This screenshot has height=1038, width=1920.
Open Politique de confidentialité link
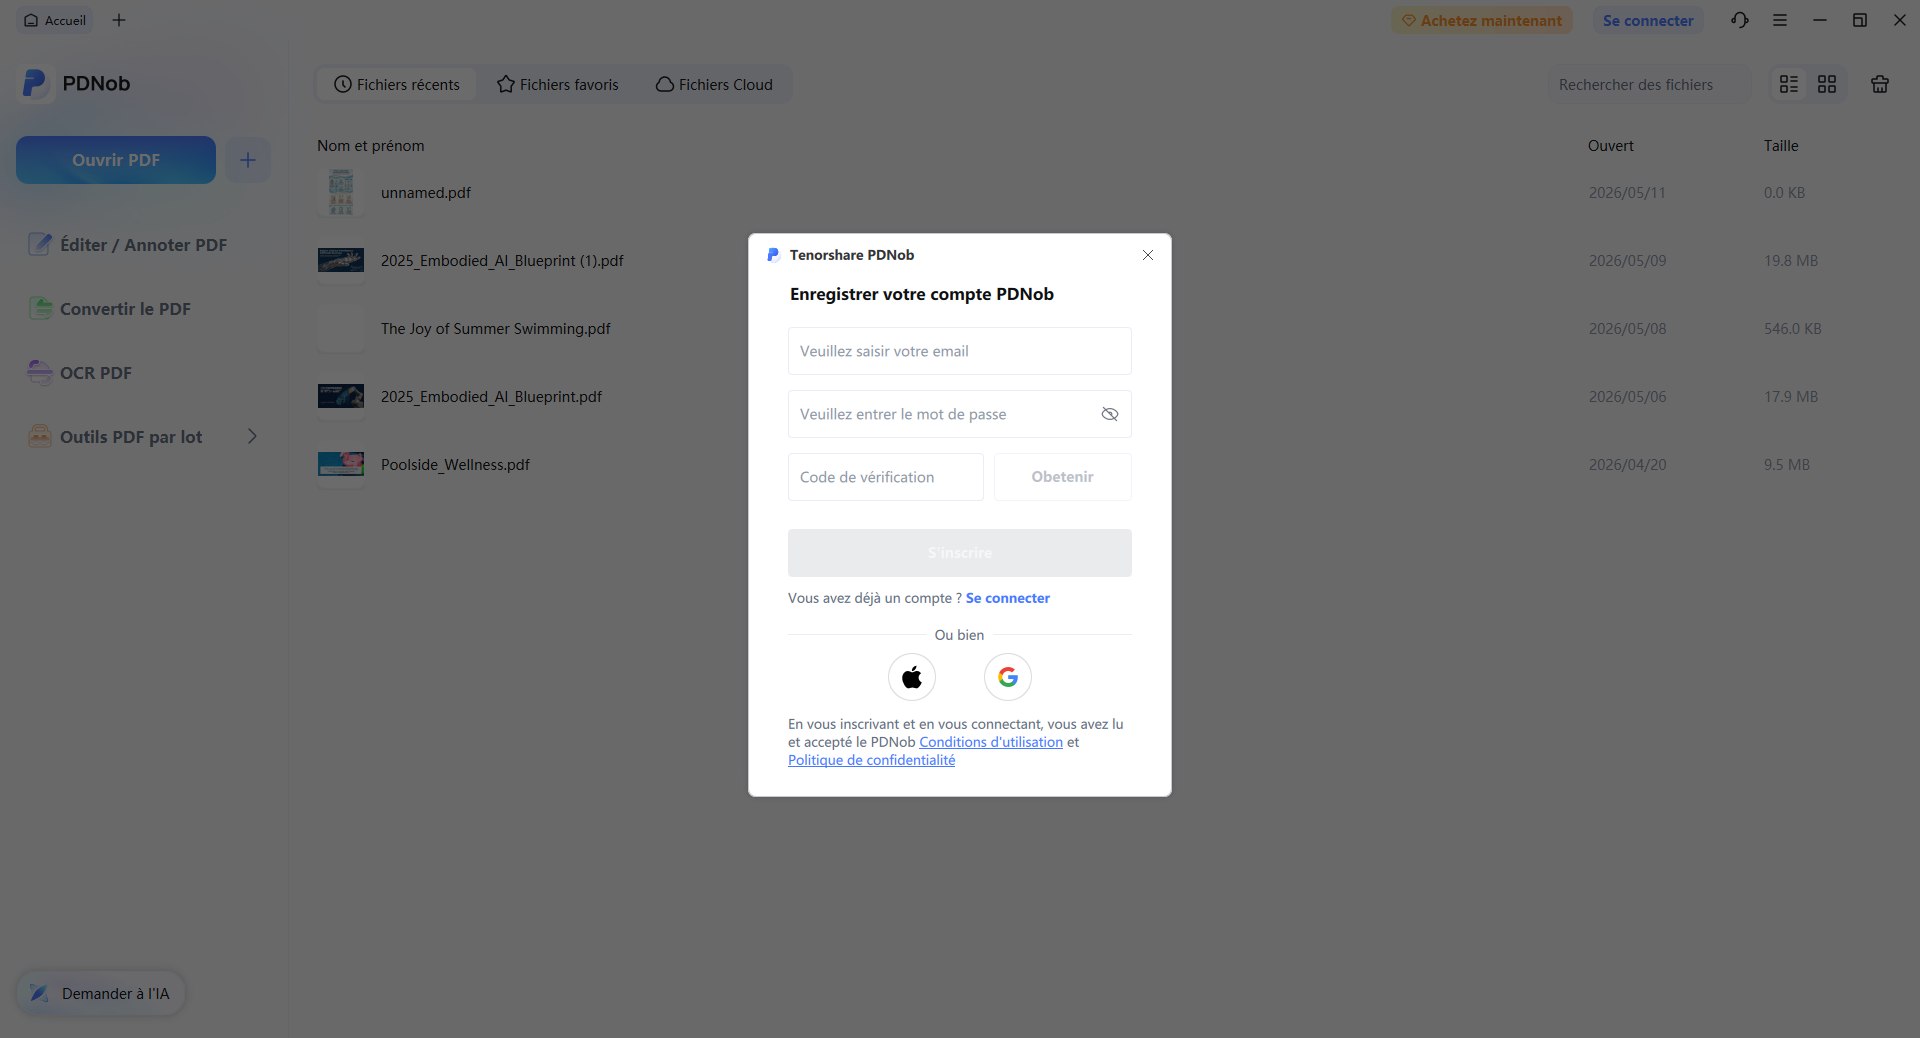(x=872, y=760)
